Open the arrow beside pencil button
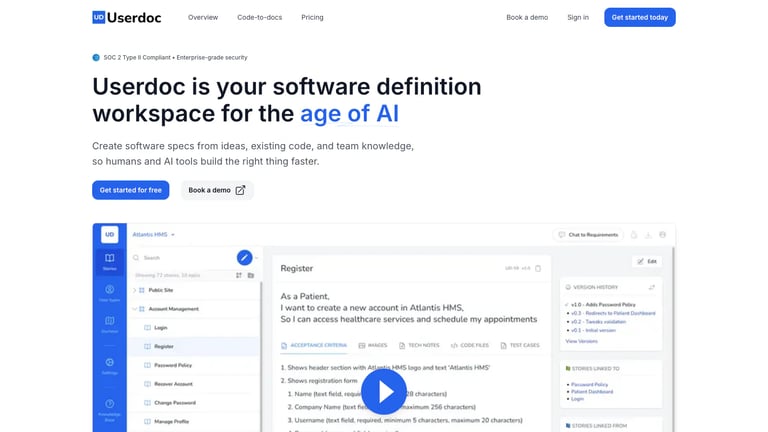Screen dimensions: 768x432 pyautogui.click(x=256, y=258)
